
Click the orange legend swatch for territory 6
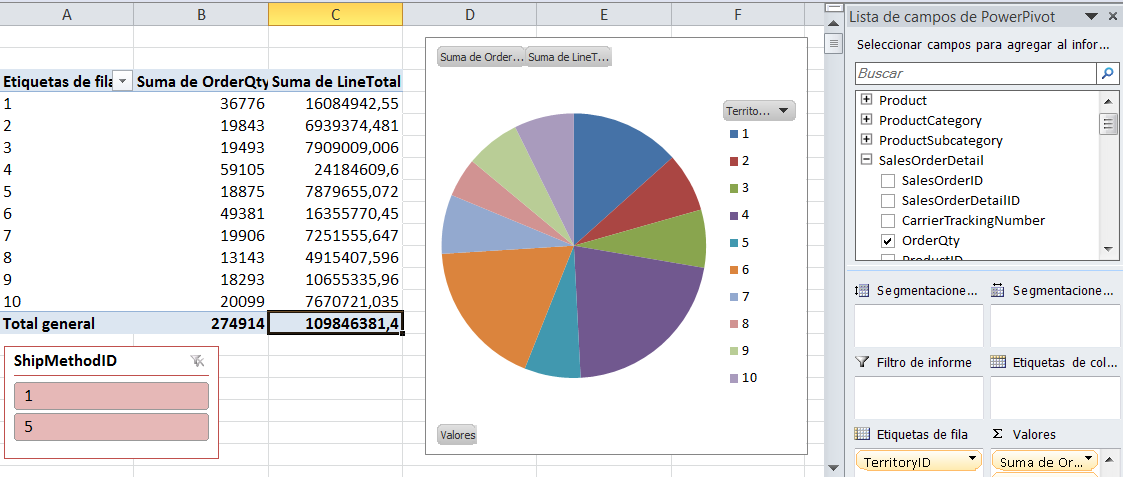734,270
